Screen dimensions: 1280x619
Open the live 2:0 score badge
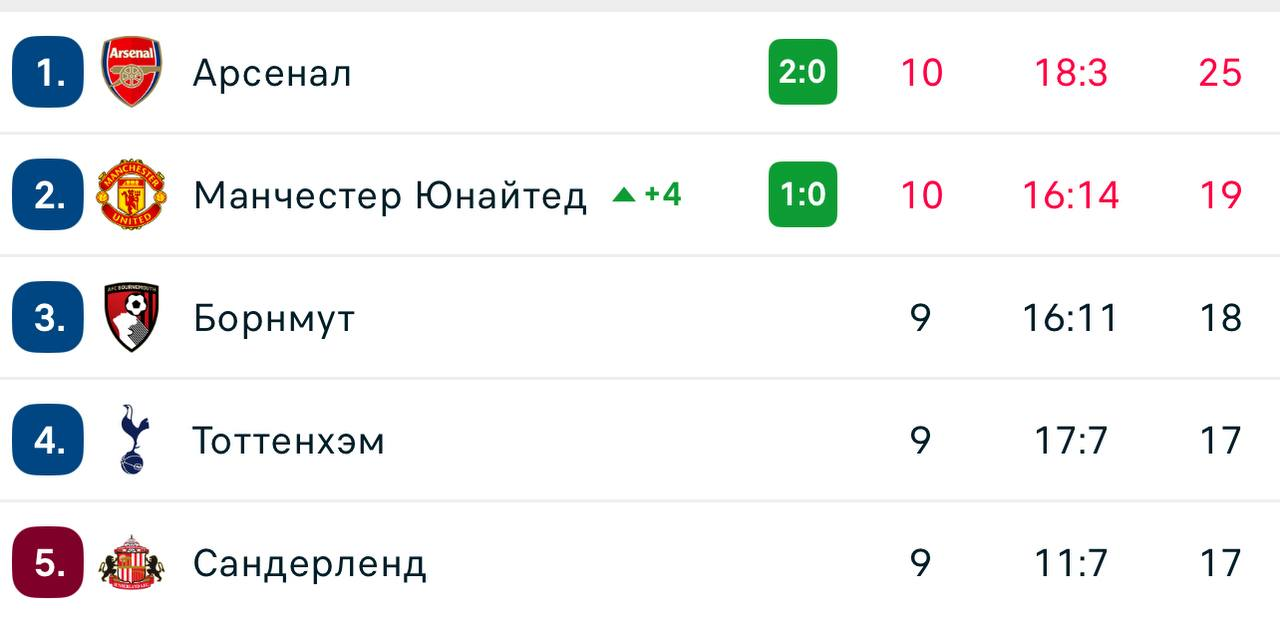(x=802, y=72)
